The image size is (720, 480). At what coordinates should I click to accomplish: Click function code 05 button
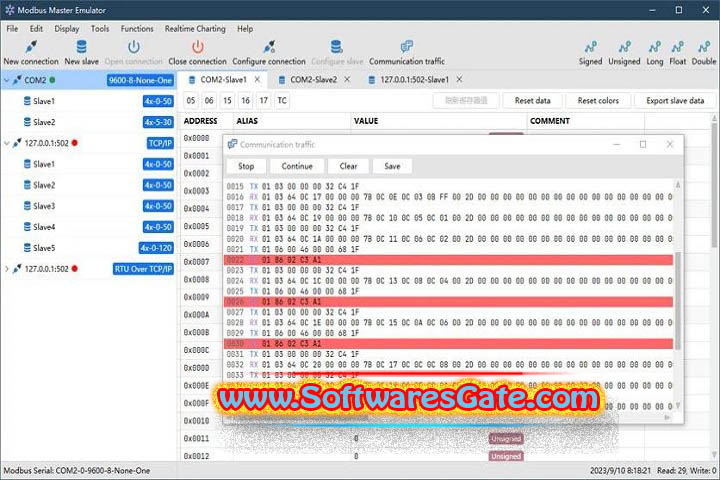(191, 101)
